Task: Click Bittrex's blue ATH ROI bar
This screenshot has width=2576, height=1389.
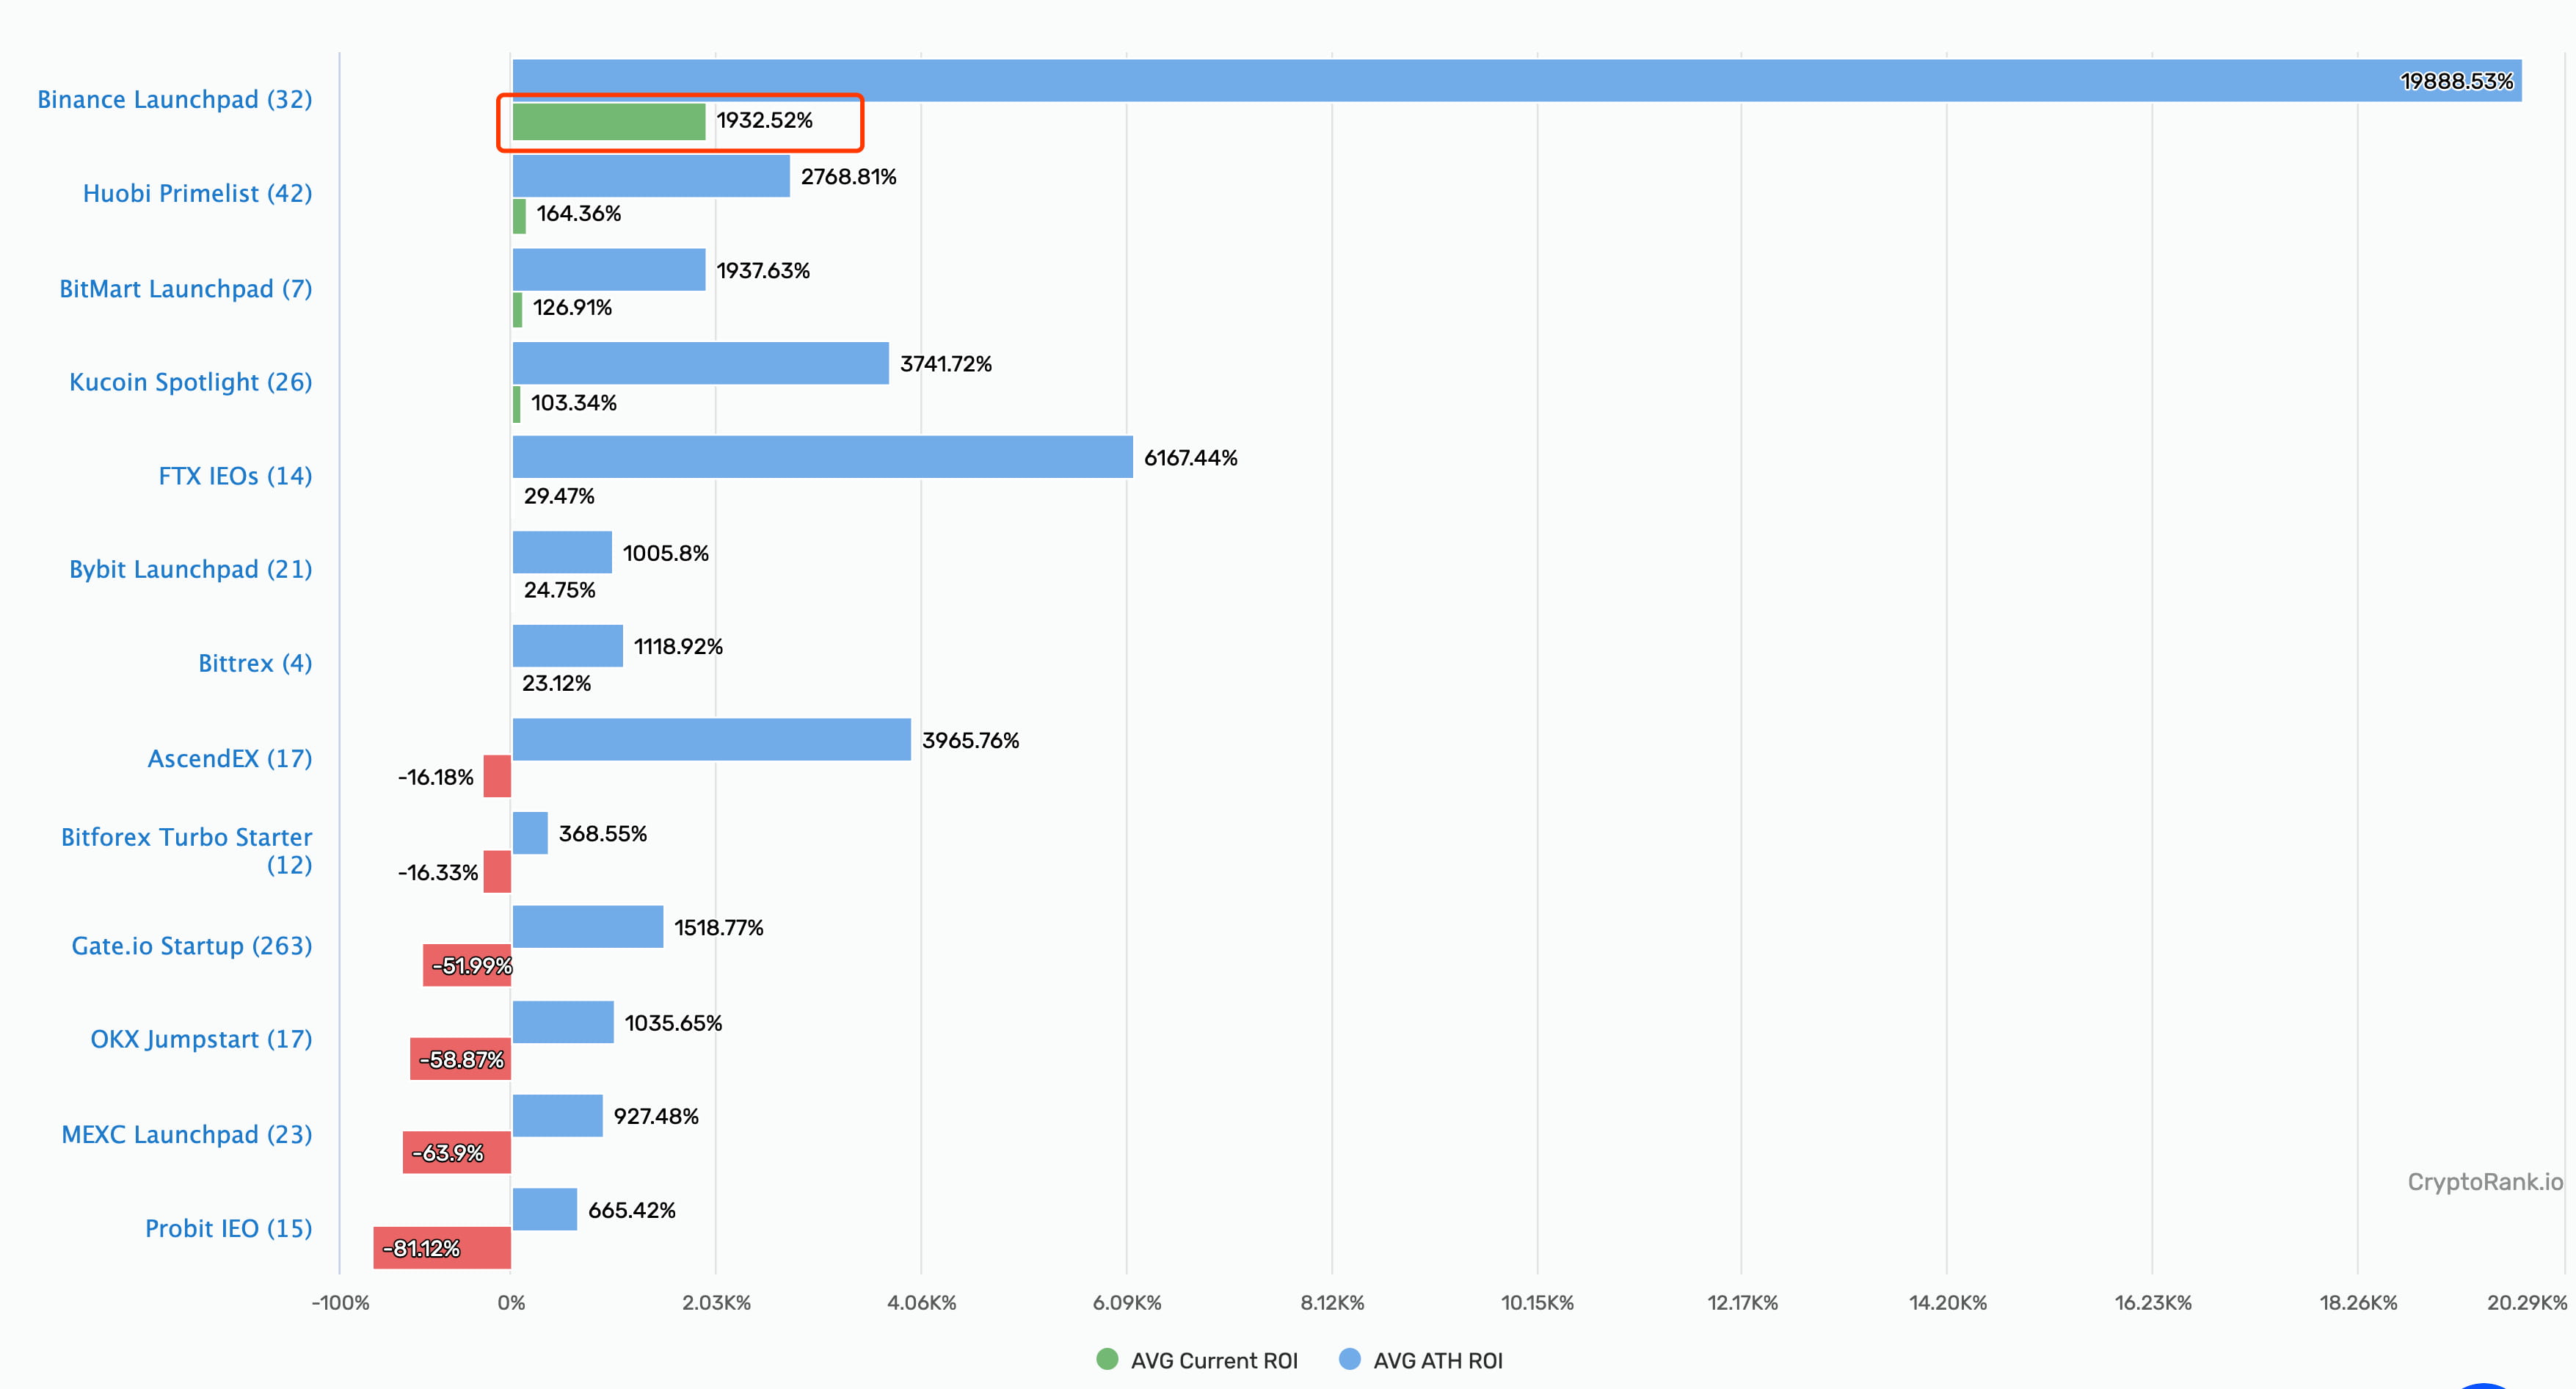Action: 567,646
